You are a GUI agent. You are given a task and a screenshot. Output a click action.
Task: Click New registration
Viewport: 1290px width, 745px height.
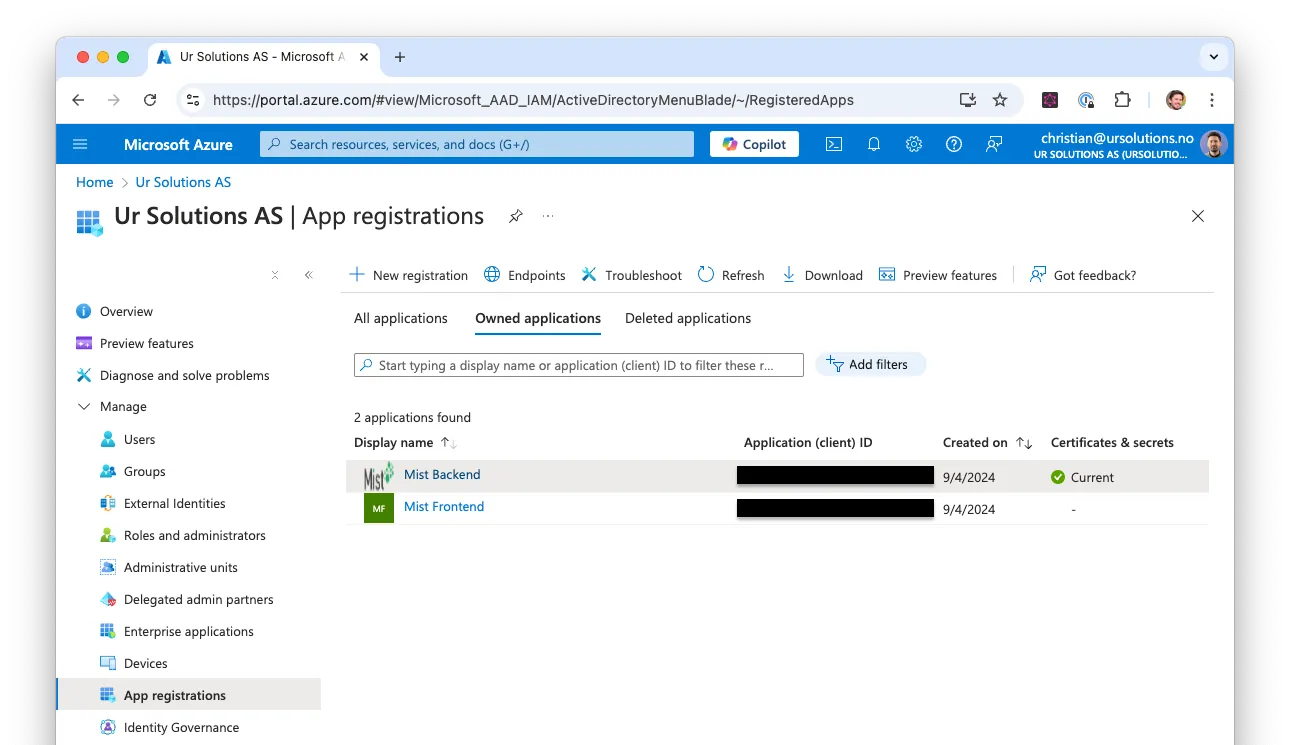click(408, 275)
